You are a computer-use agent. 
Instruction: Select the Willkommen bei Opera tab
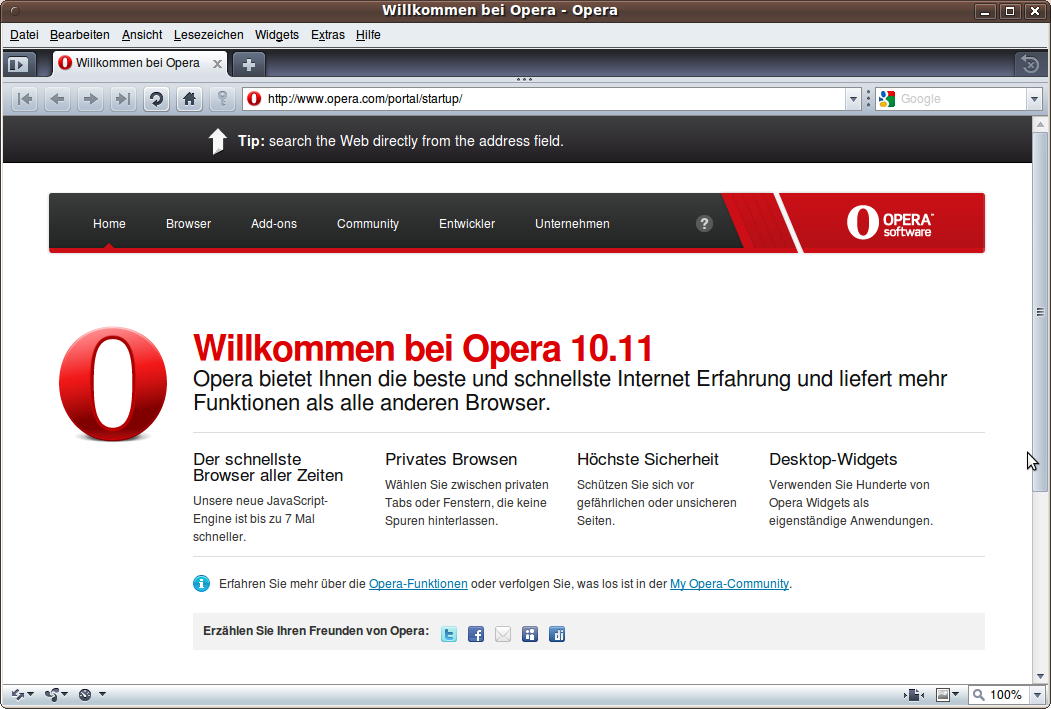[x=137, y=63]
